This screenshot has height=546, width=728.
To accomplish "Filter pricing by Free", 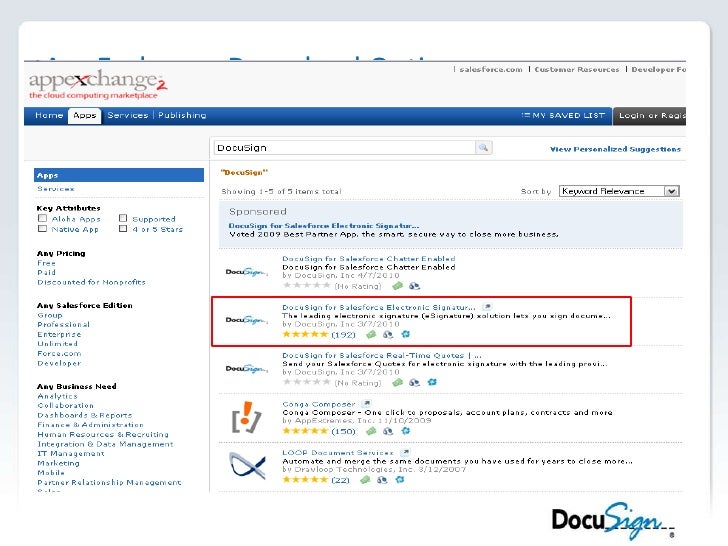I will click(x=46, y=263).
